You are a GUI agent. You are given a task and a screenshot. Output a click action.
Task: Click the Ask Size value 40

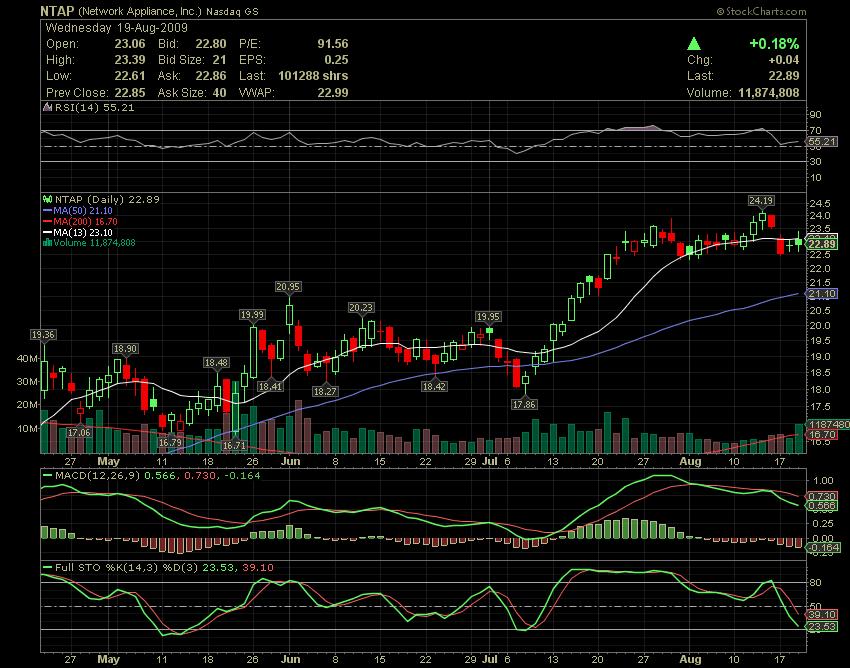pyautogui.click(x=219, y=93)
